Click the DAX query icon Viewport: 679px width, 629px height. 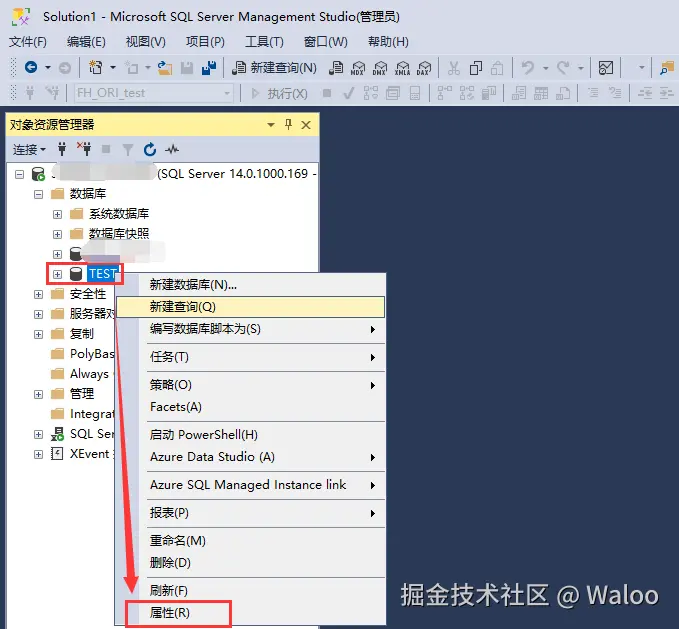point(424,68)
